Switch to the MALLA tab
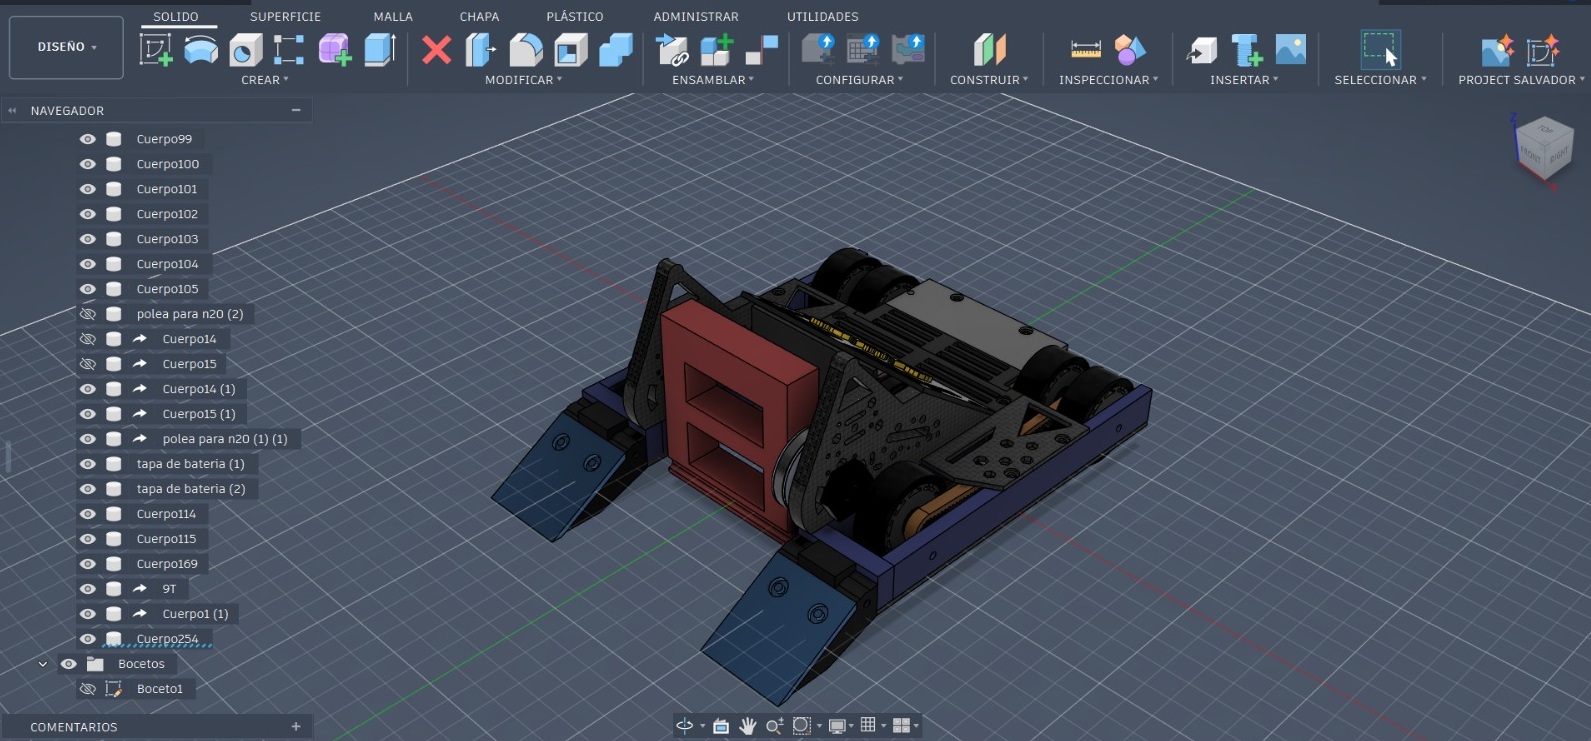Screen dimensions: 1591x741 pyautogui.click(x=393, y=17)
